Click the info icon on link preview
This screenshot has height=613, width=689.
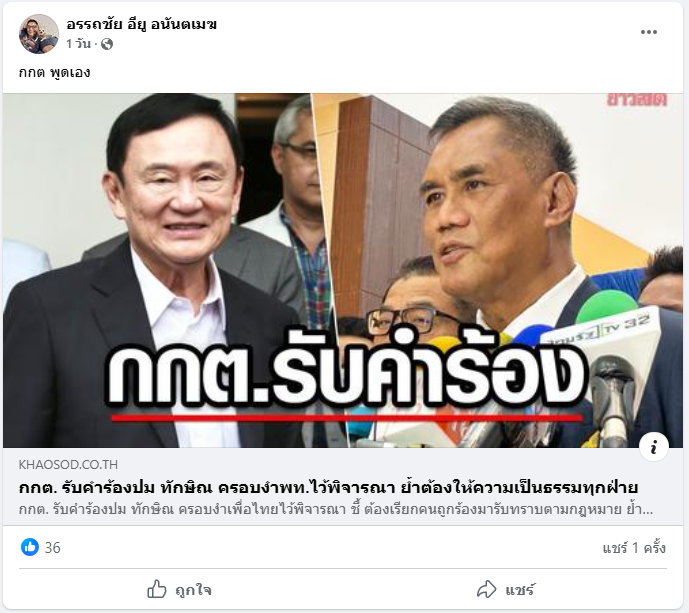(654, 447)
